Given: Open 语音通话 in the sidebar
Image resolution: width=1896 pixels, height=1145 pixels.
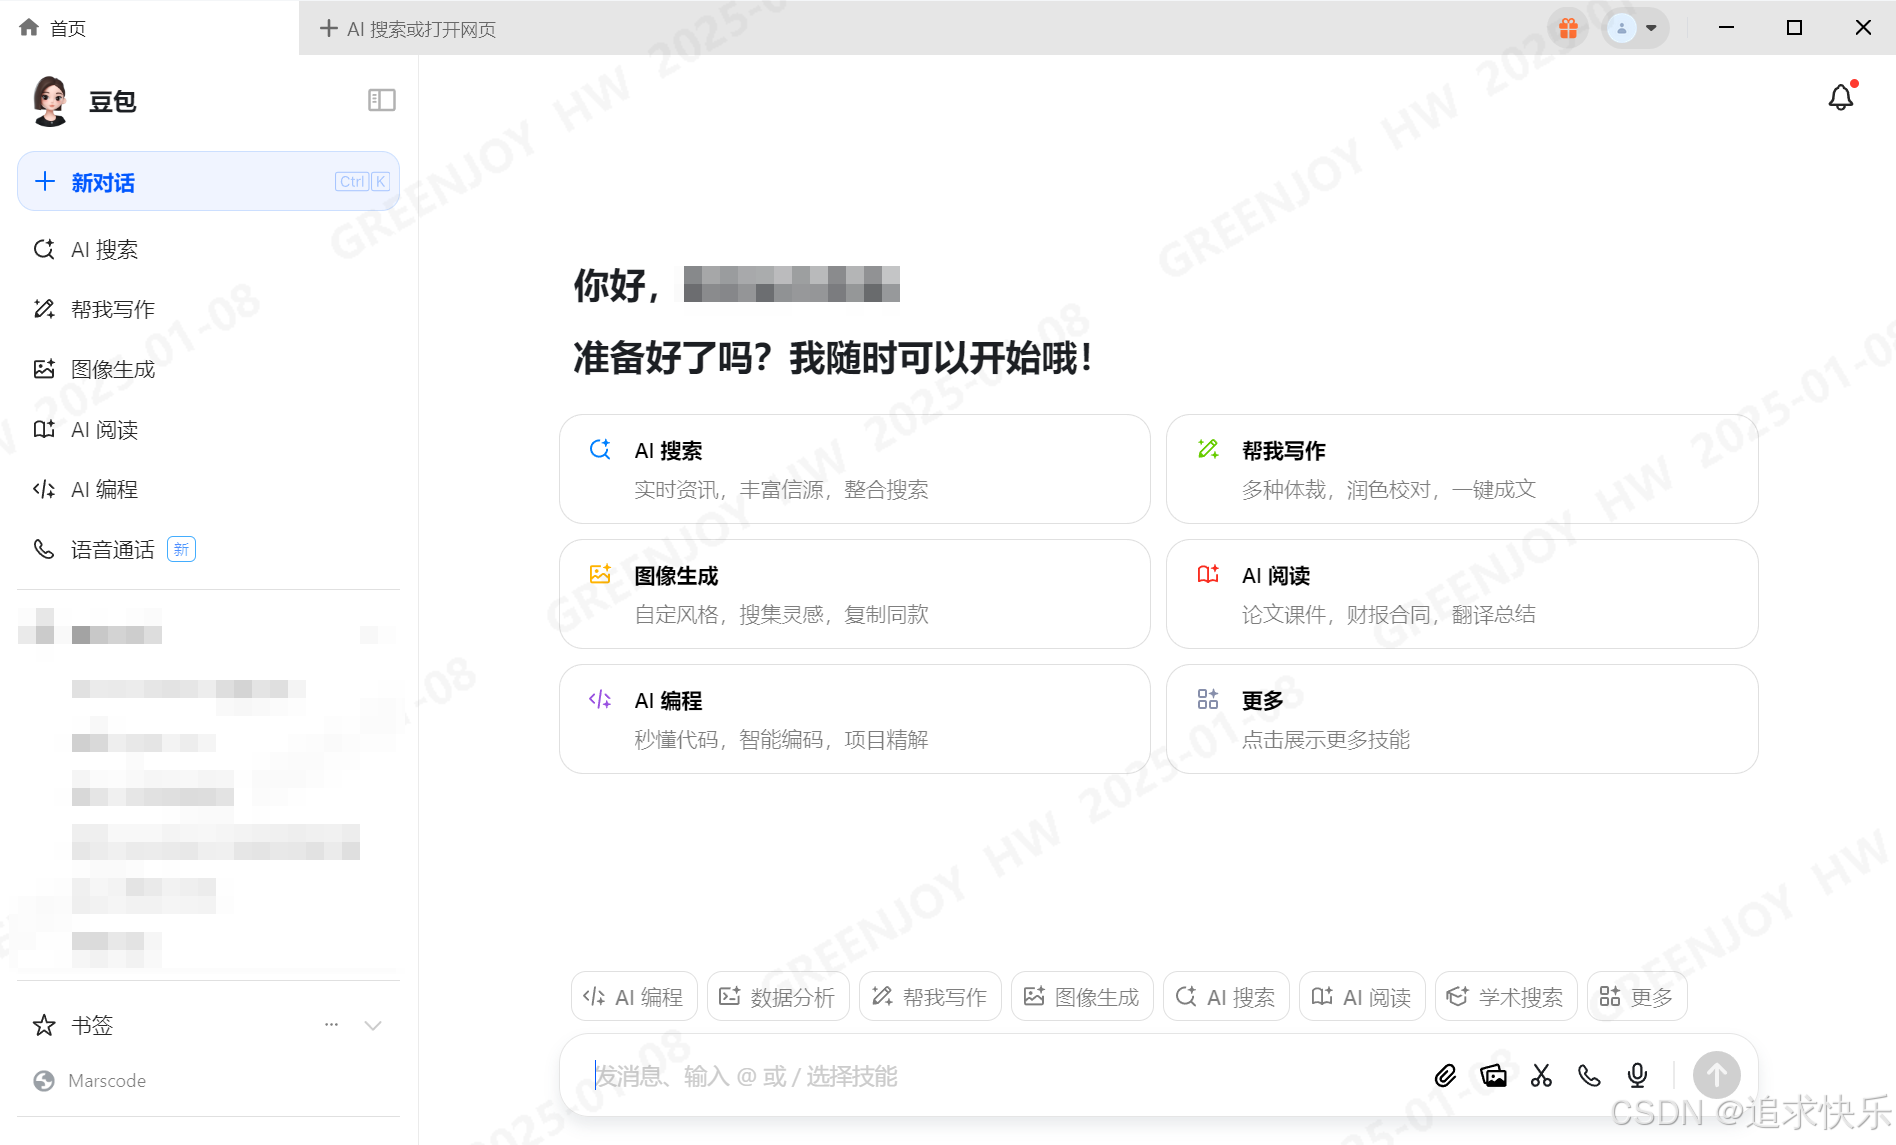Looking at the screenshot, I should coord(208,549).
